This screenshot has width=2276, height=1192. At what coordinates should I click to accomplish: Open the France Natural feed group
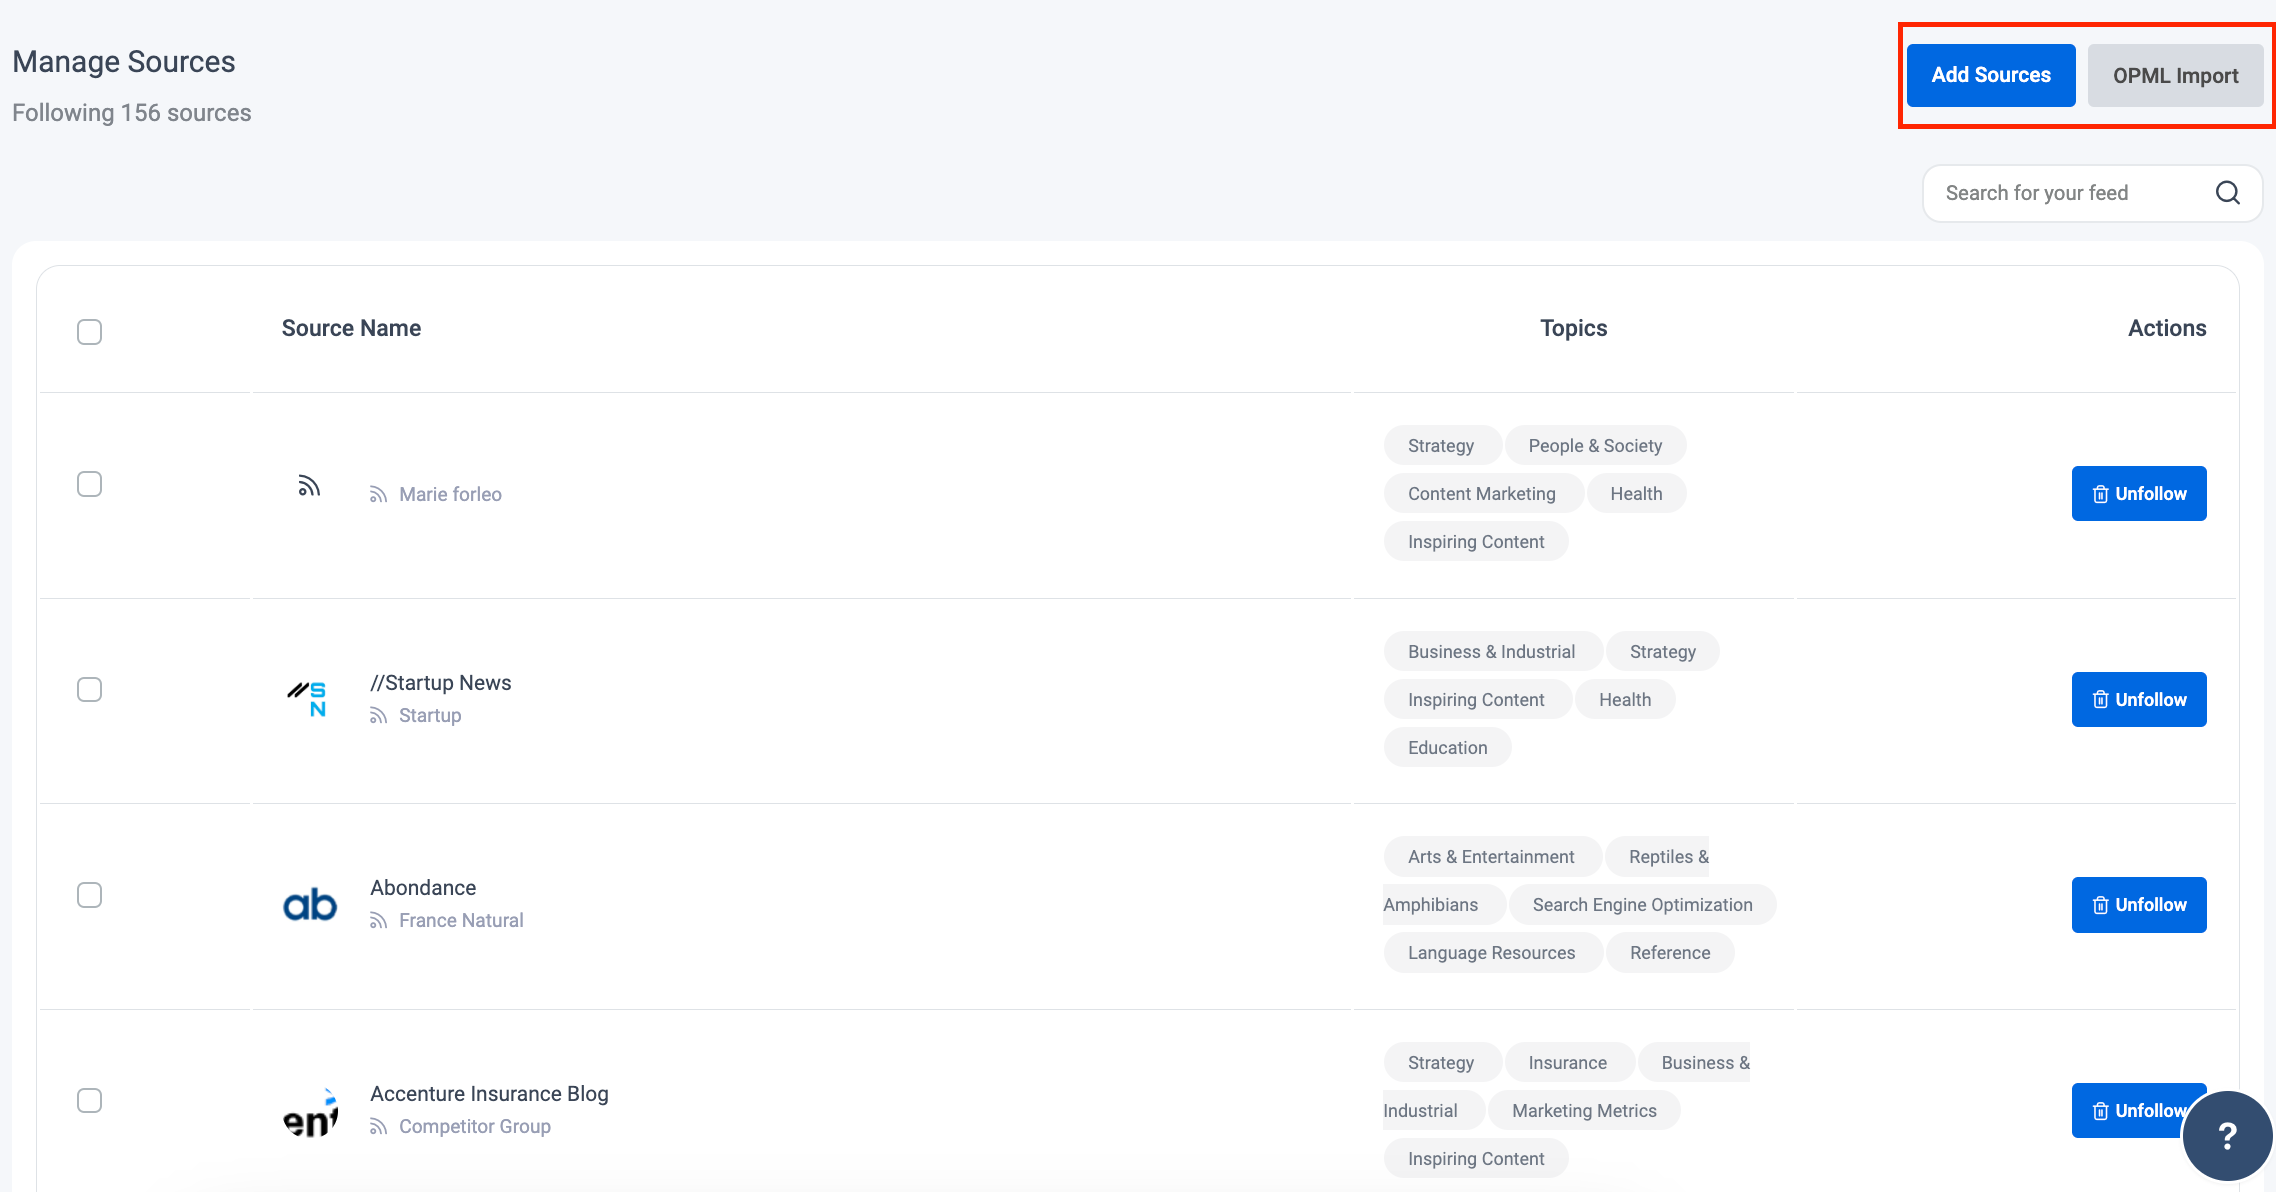click(x=461, y=920)
